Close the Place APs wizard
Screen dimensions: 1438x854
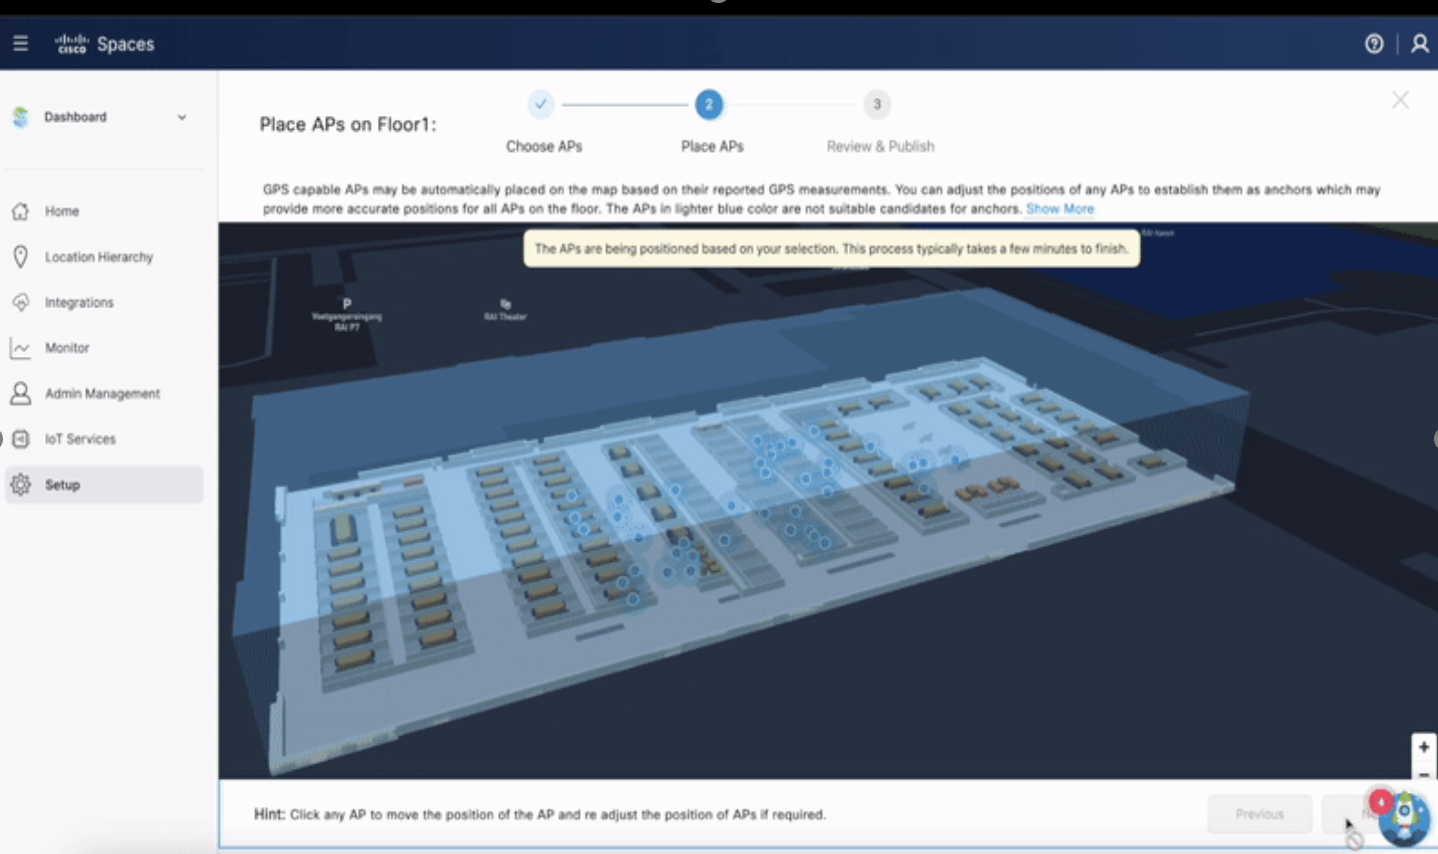tap(1400, 100)
